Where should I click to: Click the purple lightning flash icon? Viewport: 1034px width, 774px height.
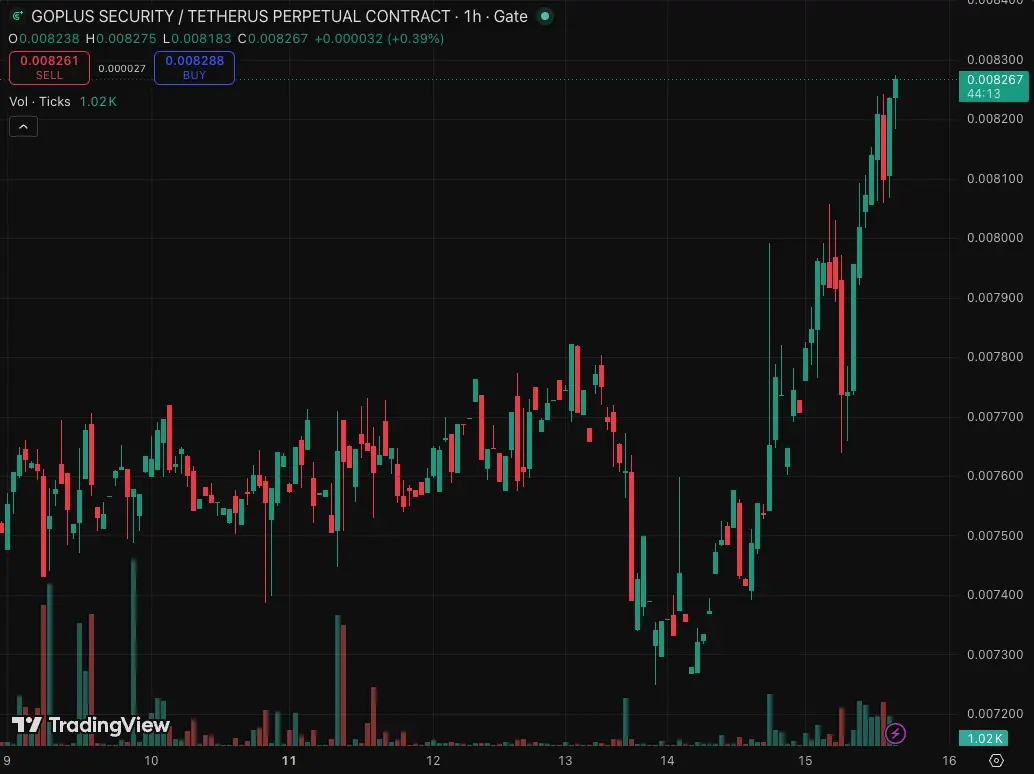895,733
